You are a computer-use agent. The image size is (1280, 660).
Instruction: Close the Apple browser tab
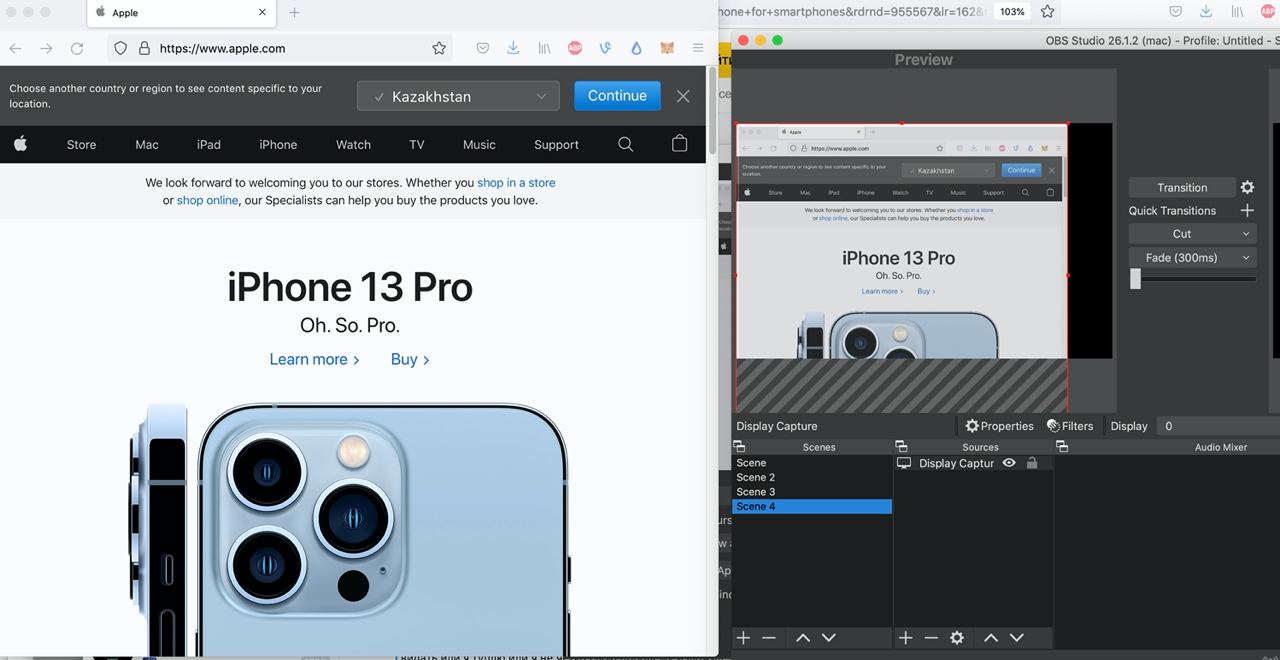(263, 13)
